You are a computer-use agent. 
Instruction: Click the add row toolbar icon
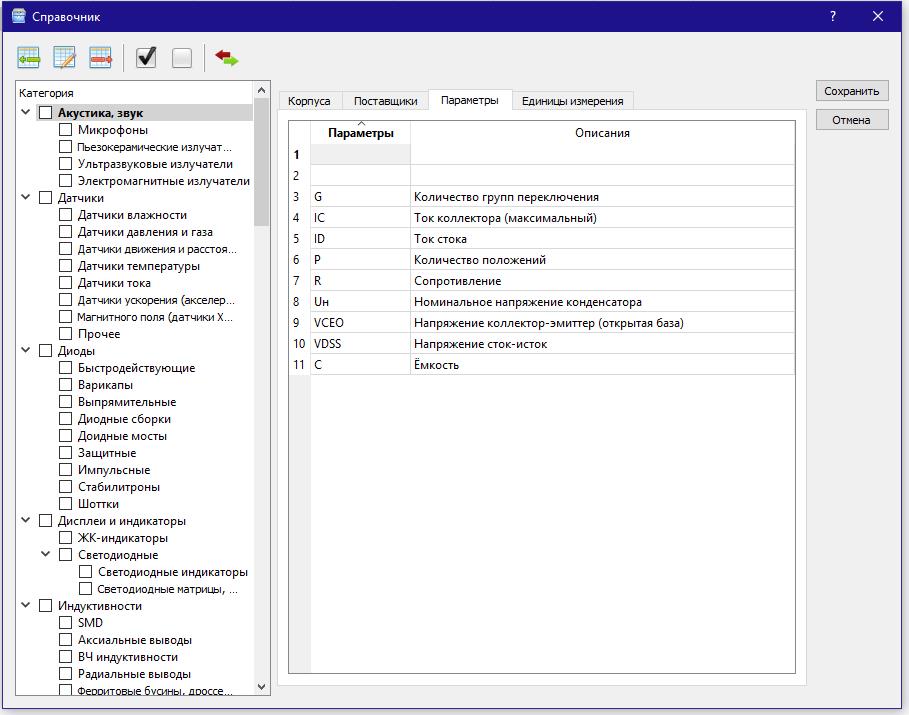(28, 58)
